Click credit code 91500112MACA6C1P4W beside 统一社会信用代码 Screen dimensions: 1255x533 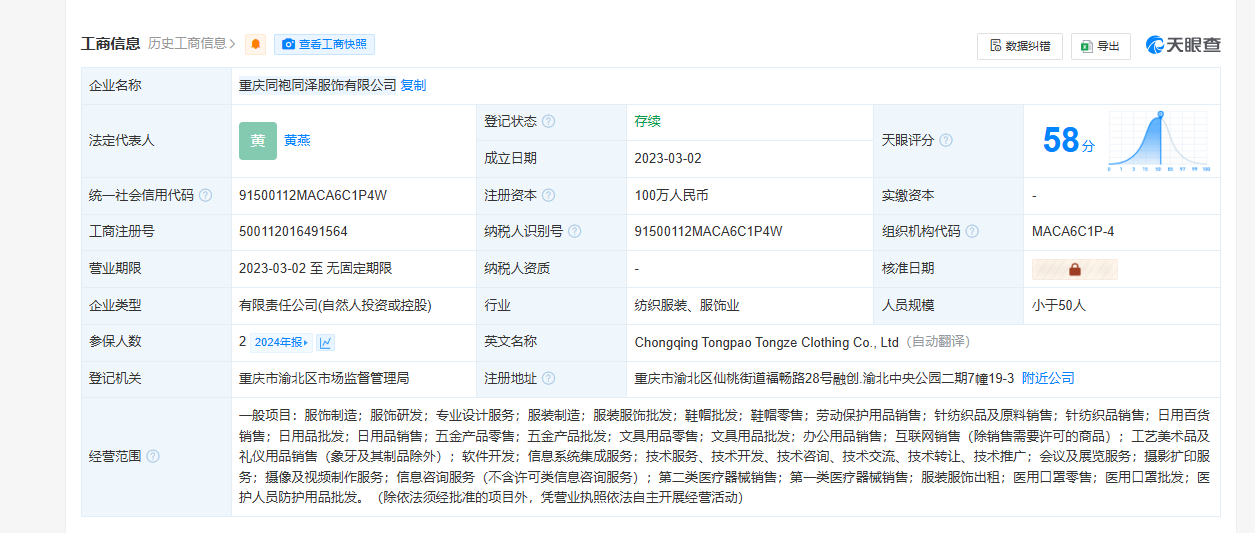tap(313, 195)
